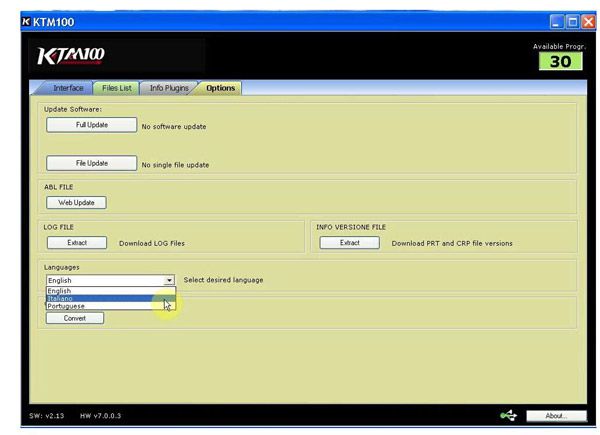
Task: Click the File Update button
Action: coord(91,164)
